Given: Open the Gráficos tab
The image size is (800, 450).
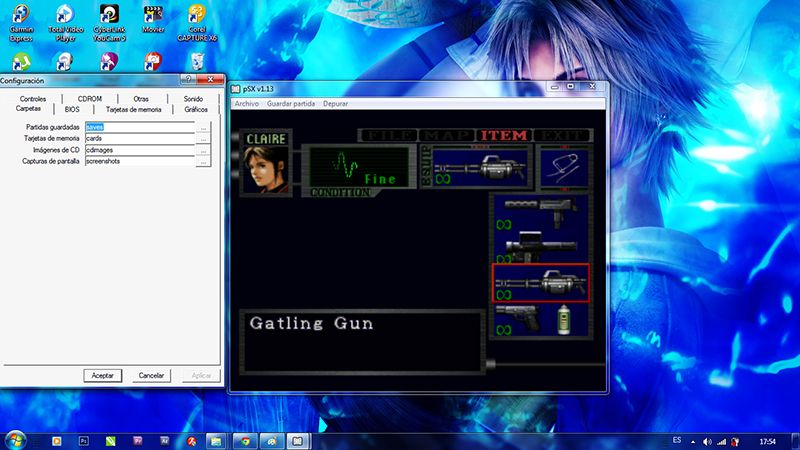Looking at the screenshot, I should click(x=196, y=109).
